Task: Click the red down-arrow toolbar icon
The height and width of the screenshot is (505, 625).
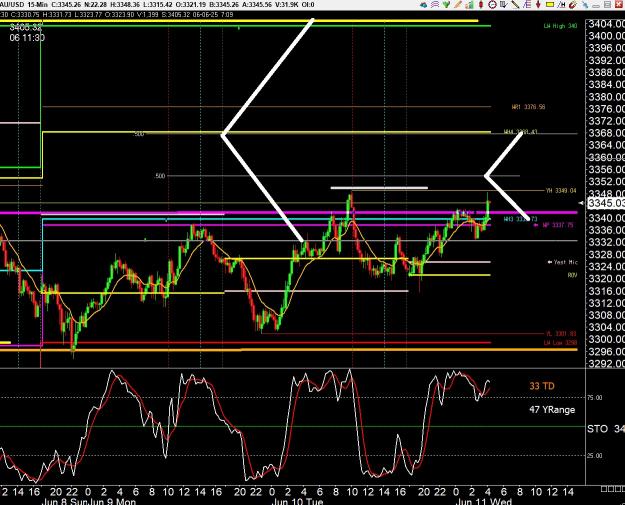Action: pyautogui.click(x=538, y=5)
